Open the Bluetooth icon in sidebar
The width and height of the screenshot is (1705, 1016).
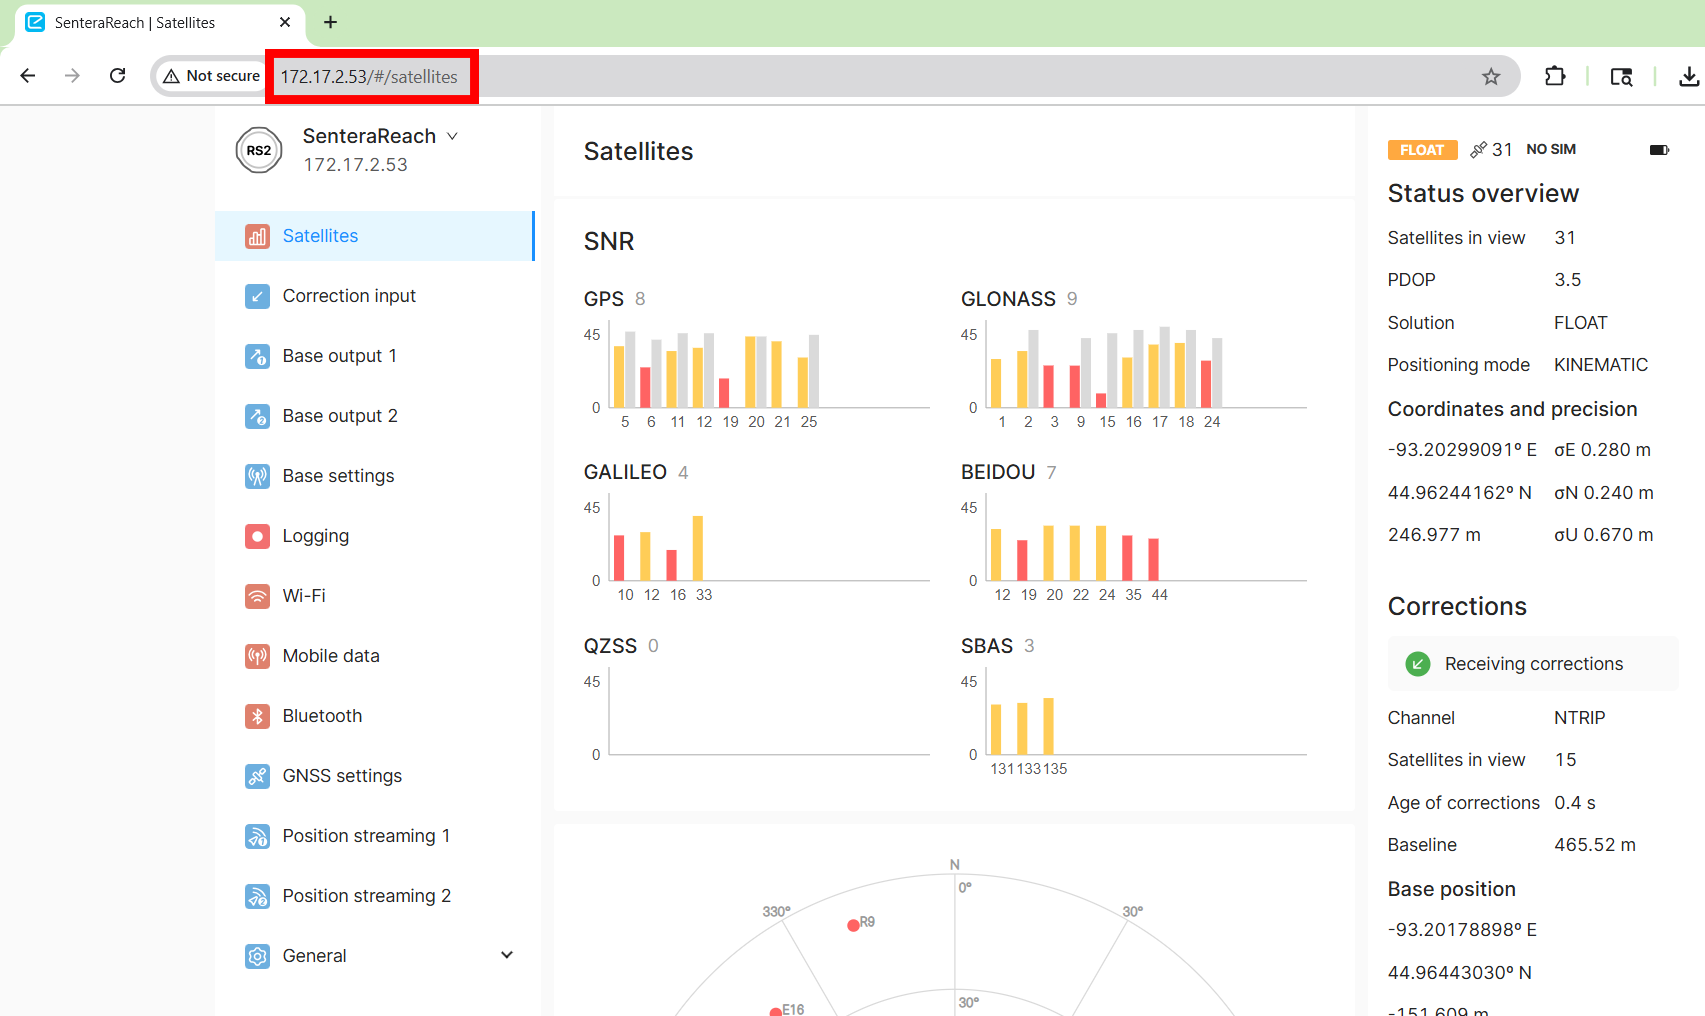(x=257, y=716)
